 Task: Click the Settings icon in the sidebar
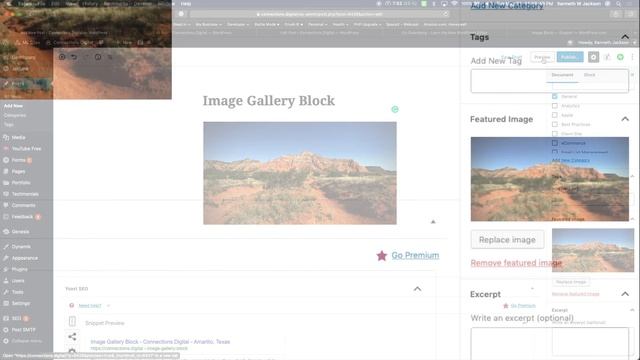[x=6, y=304]
